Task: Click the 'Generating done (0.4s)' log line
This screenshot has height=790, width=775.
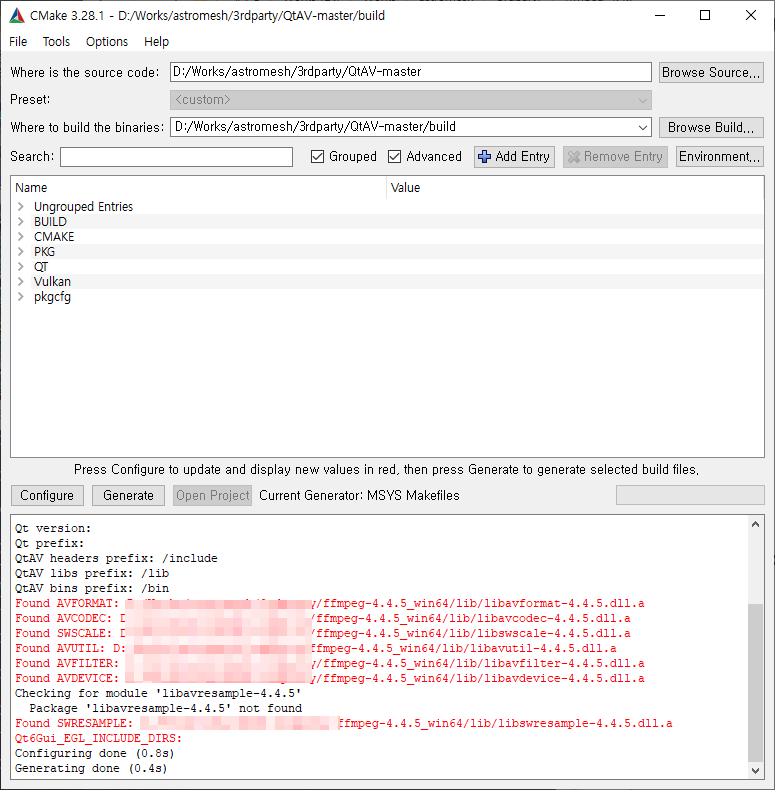Action: coord(91,768)
